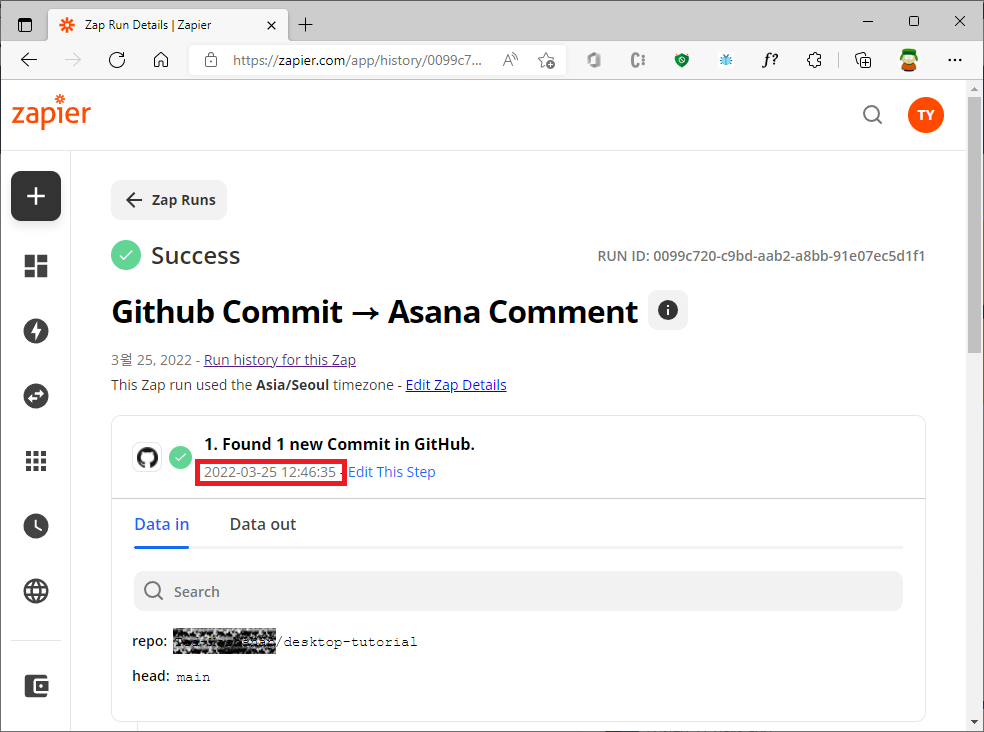984x732 pixels.
Task: Add this page to favorites
Action: click(x=546, y=60)
